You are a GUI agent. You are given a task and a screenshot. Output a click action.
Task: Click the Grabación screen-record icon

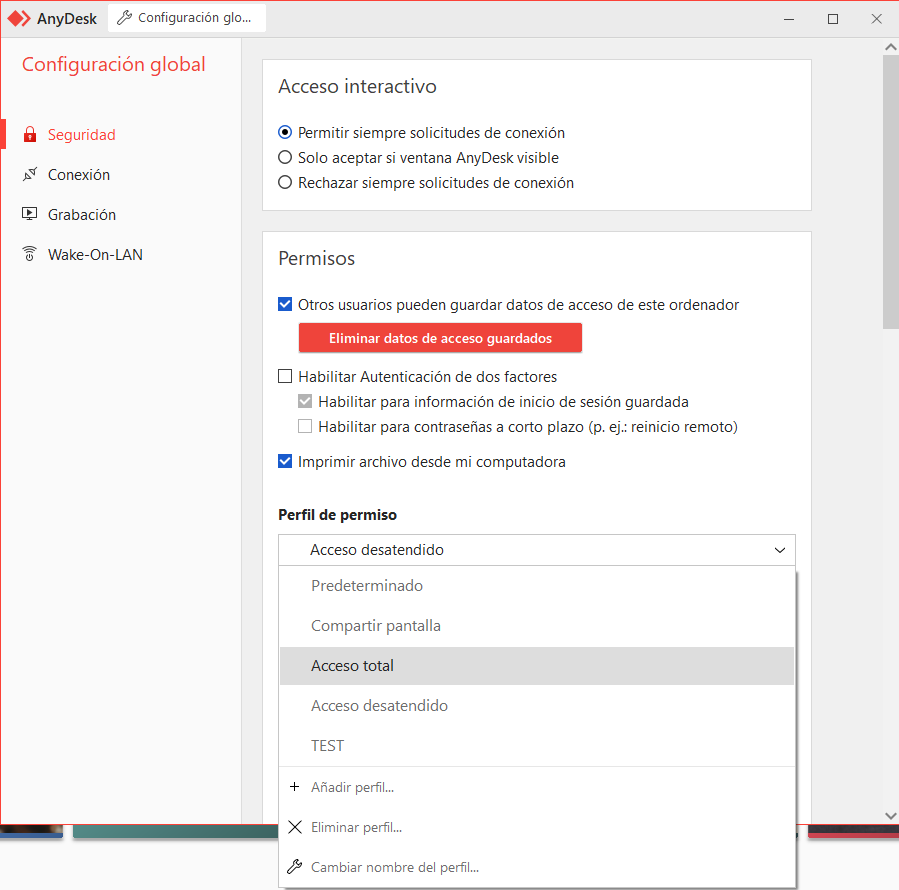(x=30, y=214)
